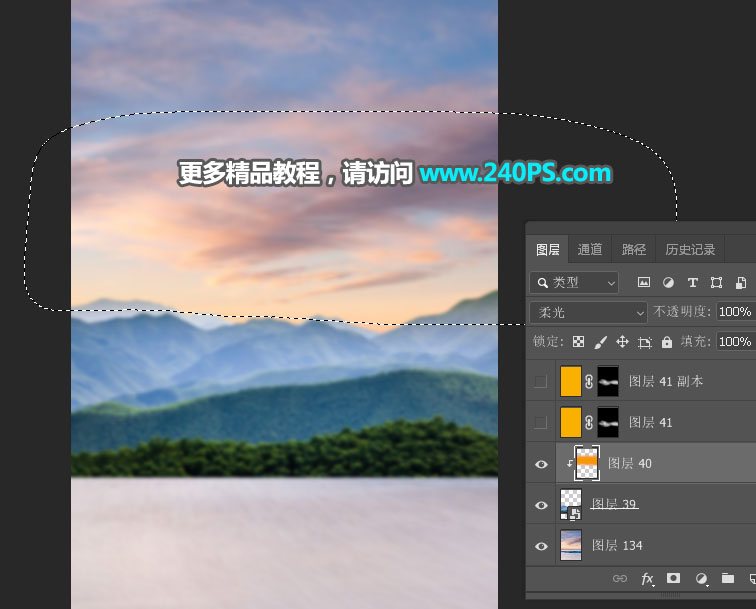Click the 不透明度 label

pyautogui.click(x=681, y=311)
